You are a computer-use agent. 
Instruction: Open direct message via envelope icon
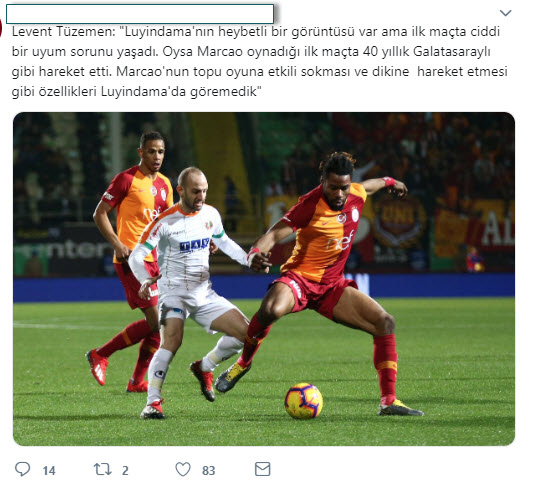click(262, 469)
